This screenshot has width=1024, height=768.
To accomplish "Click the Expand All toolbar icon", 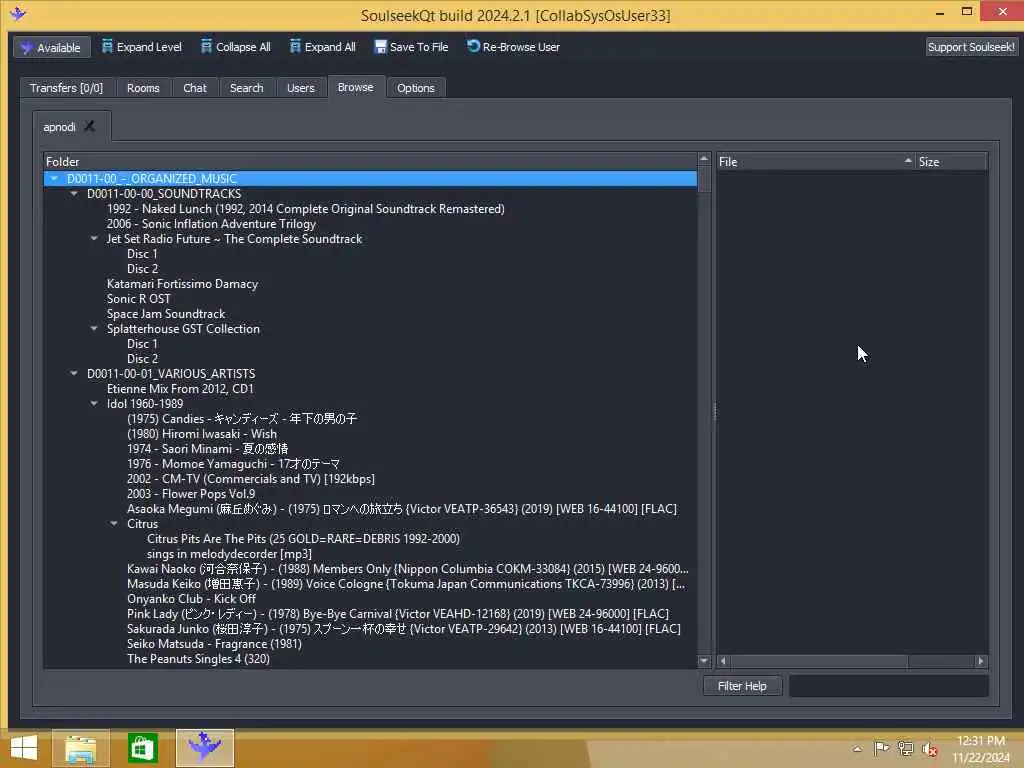I will tap(295, 46).
